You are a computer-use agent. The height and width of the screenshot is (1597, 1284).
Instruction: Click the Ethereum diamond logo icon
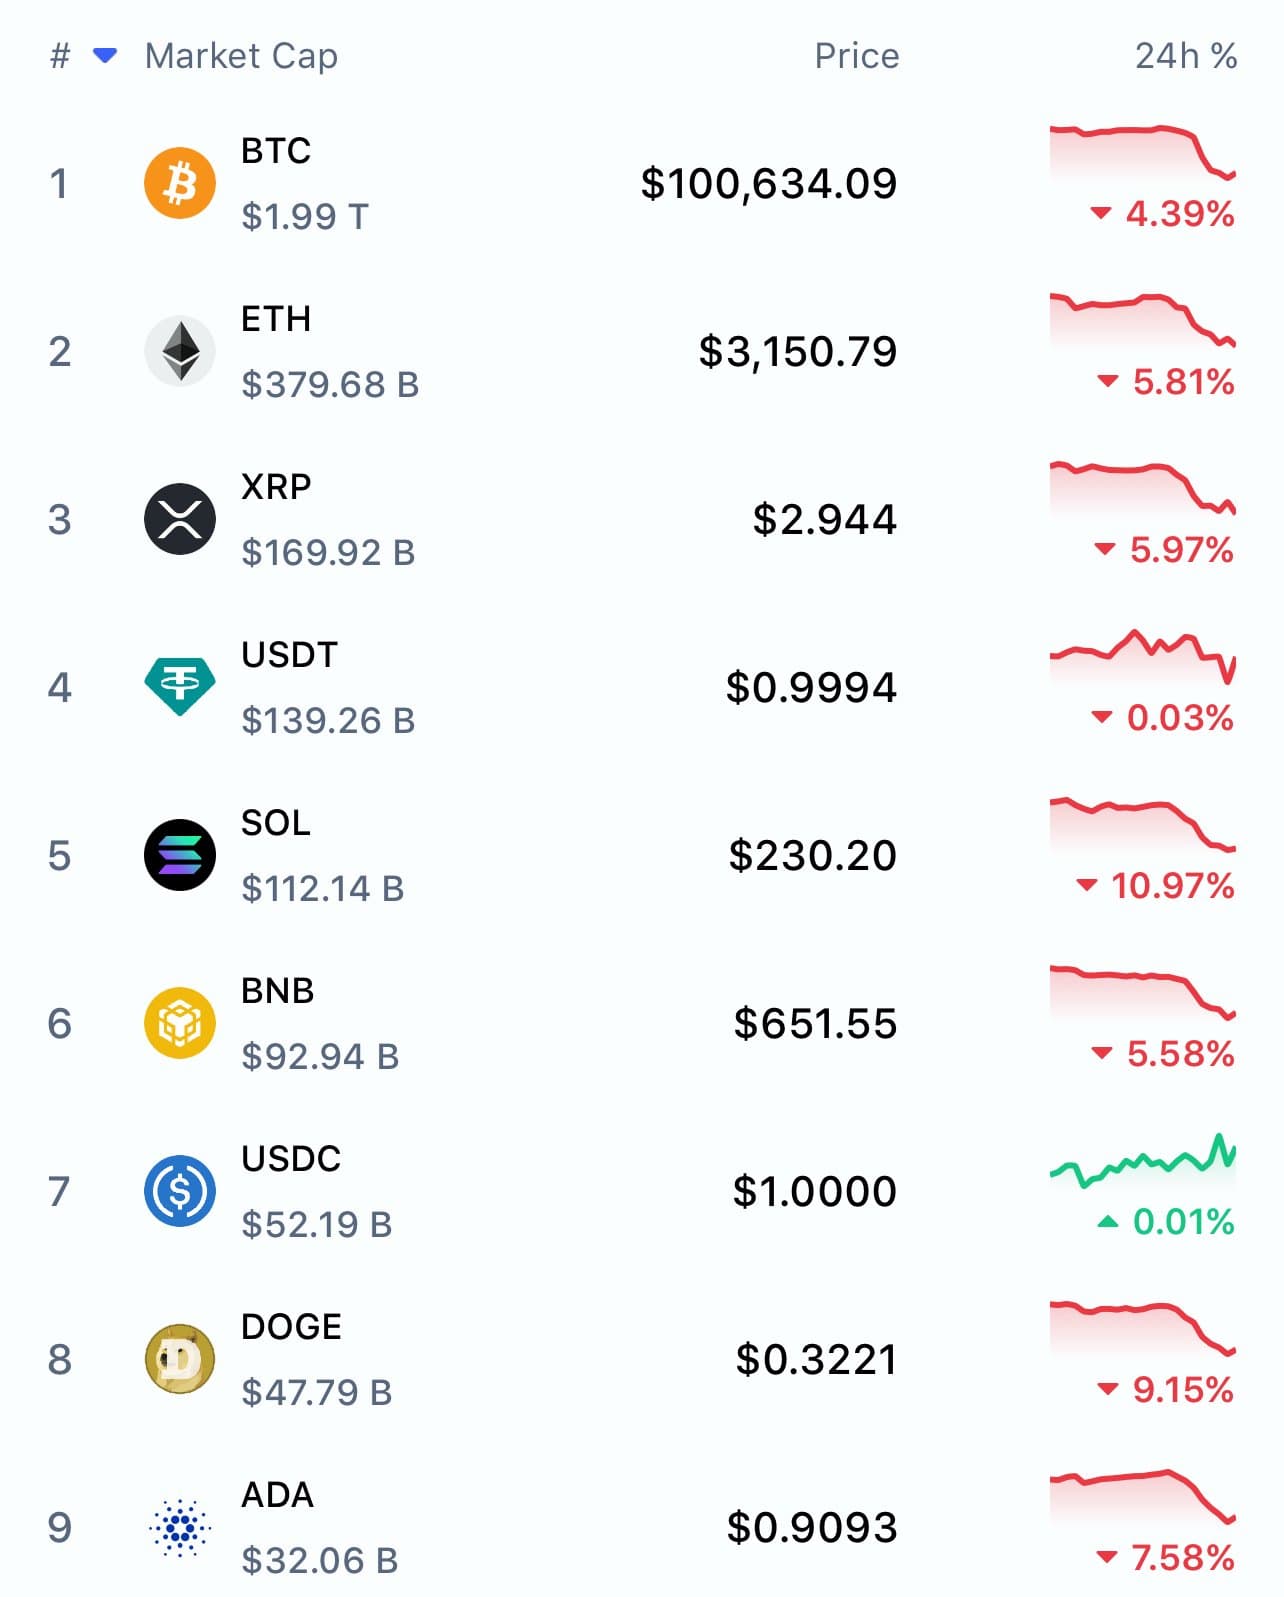pos(180,351)
